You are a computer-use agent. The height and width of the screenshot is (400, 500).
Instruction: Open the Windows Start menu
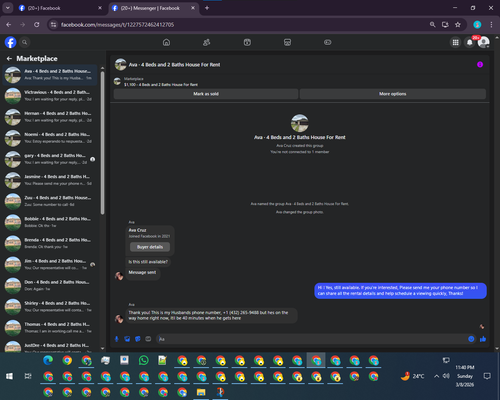[x=9, y=376]
